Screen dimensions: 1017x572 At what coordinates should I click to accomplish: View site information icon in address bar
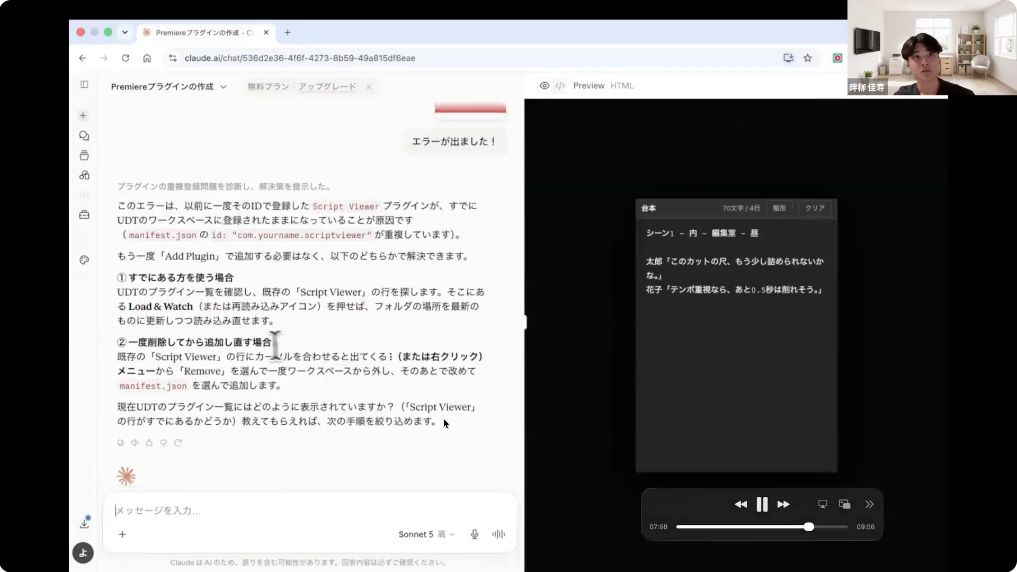(173, 58)
